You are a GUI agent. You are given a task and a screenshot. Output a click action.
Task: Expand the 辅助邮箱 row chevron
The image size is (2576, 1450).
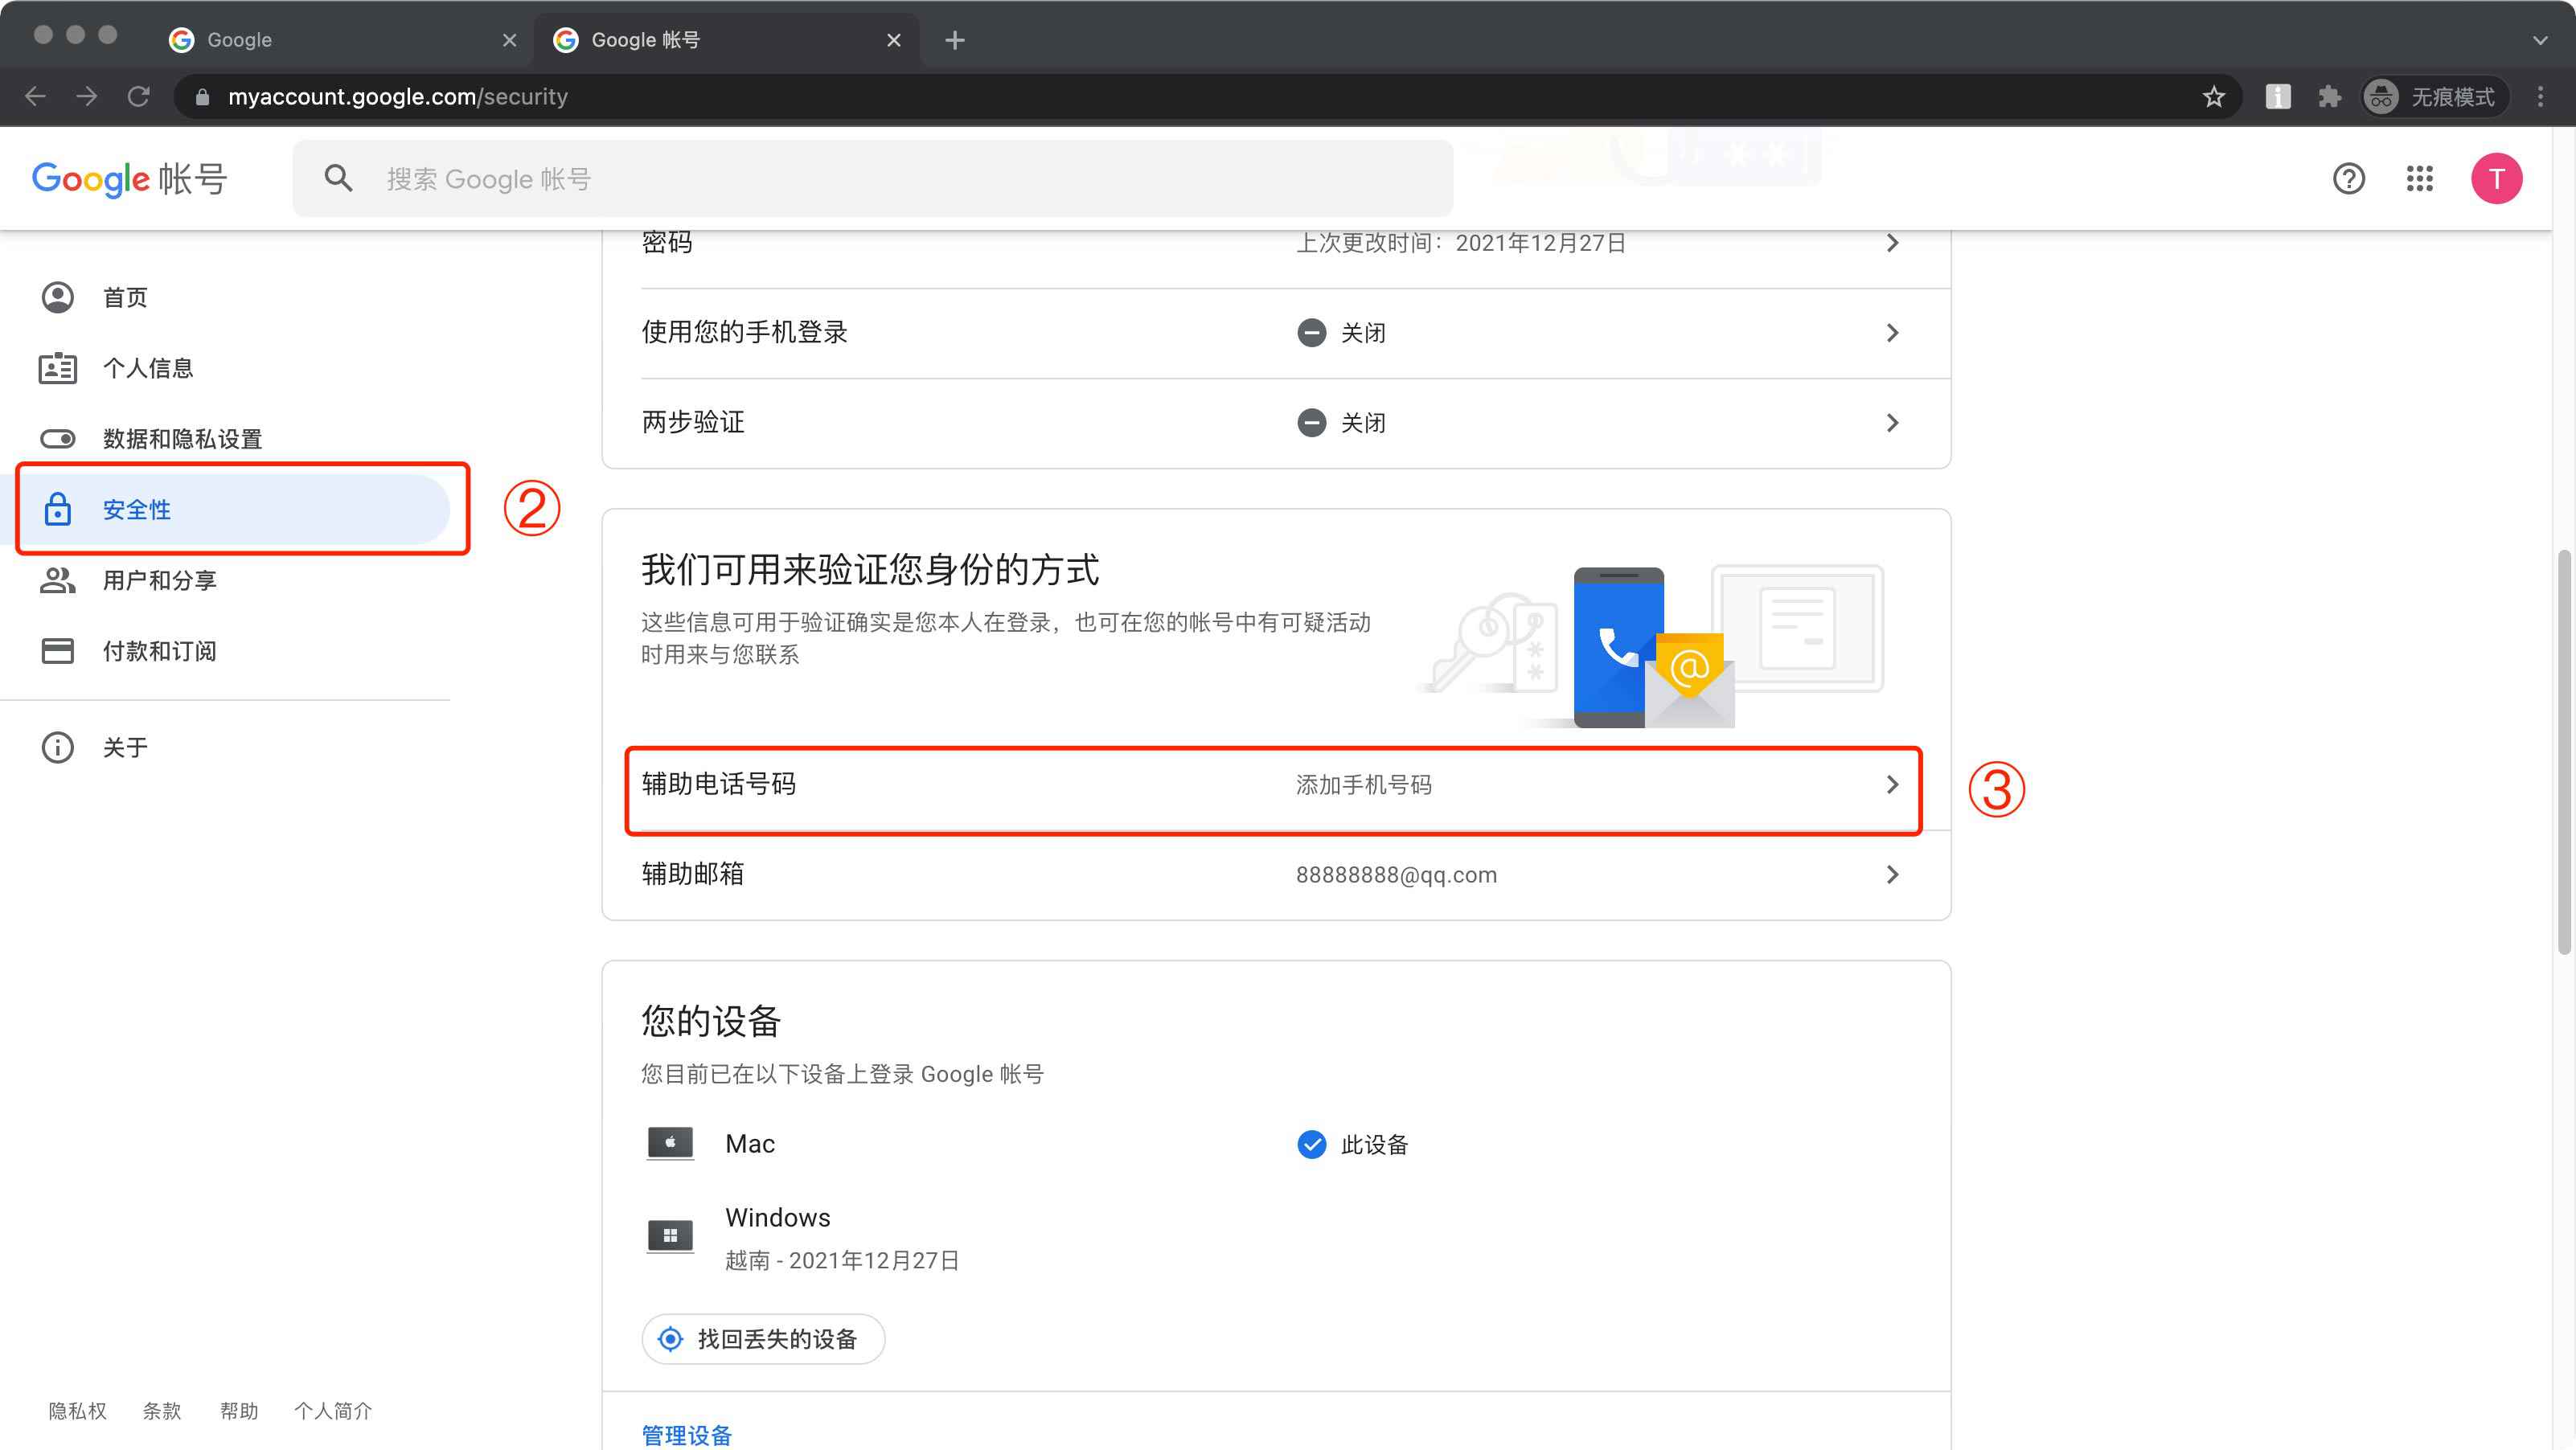point(1892,874)
